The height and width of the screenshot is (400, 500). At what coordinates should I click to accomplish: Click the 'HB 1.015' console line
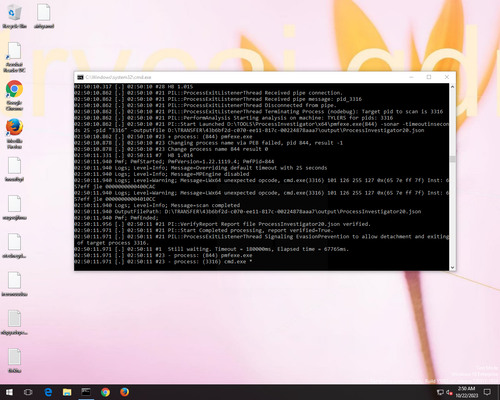(x=133, y=87)
